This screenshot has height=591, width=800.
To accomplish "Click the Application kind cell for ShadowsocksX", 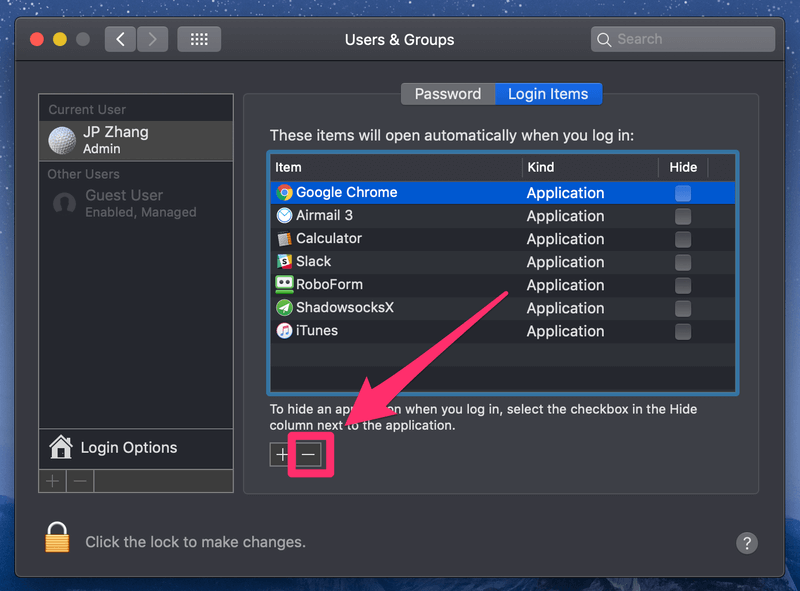I will pos(565,308).
